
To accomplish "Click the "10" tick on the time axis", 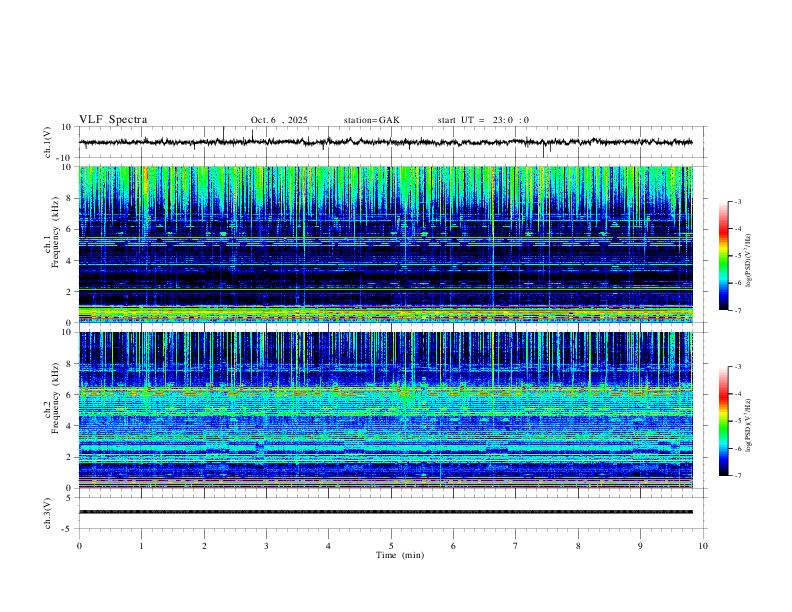I will tap(703, 546).
